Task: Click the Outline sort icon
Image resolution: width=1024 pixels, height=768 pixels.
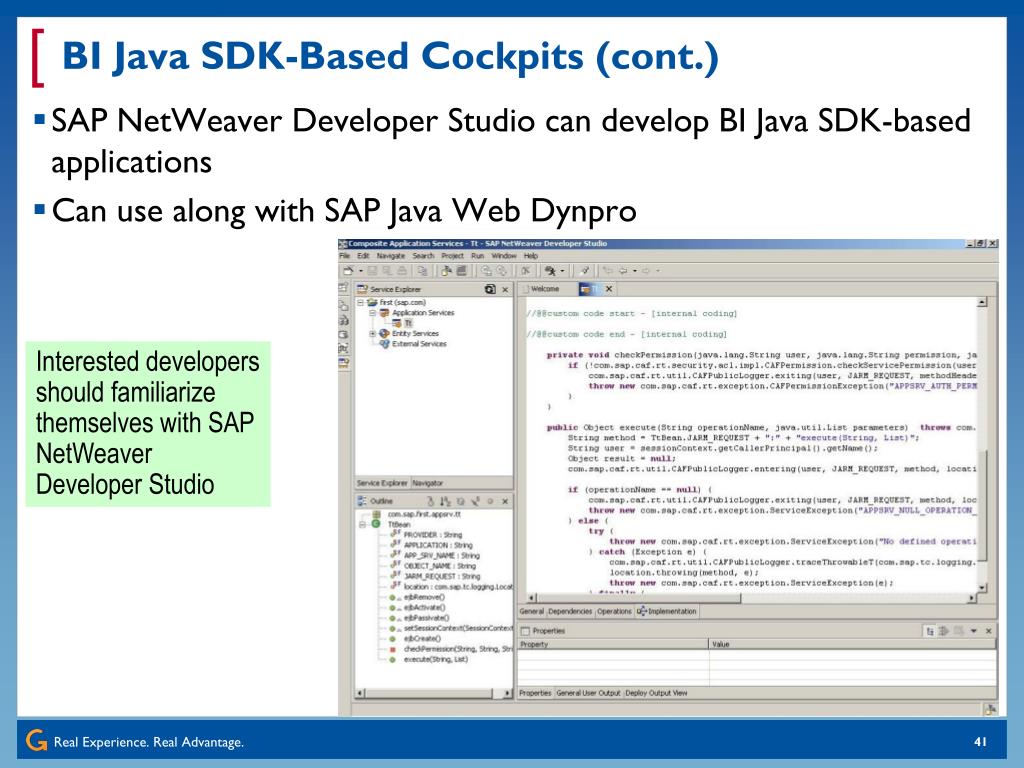Action: (x=445, y=502)
